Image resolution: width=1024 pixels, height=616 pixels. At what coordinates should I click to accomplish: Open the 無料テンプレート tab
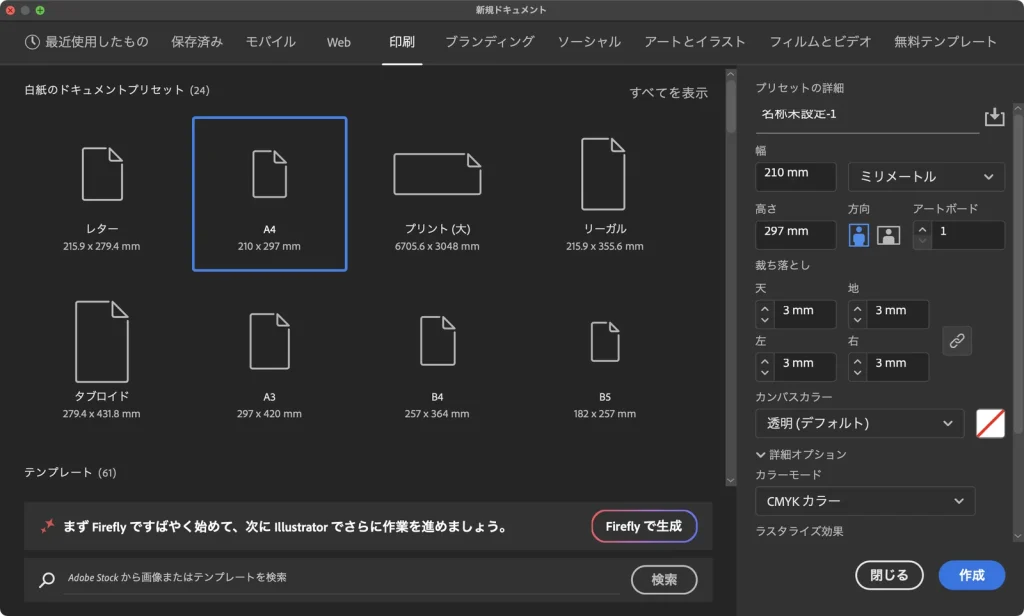945,42
